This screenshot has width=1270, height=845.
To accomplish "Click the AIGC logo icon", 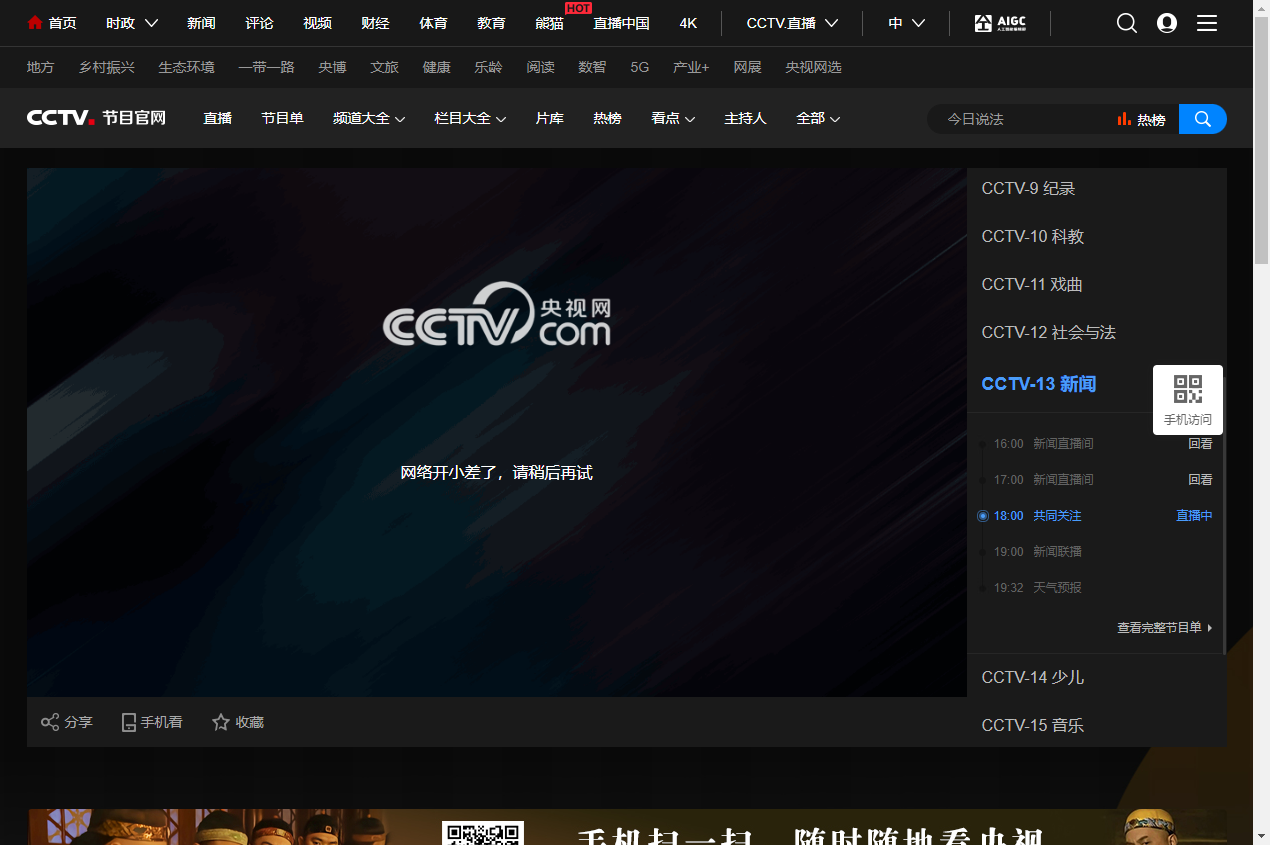I will 1000,23.
